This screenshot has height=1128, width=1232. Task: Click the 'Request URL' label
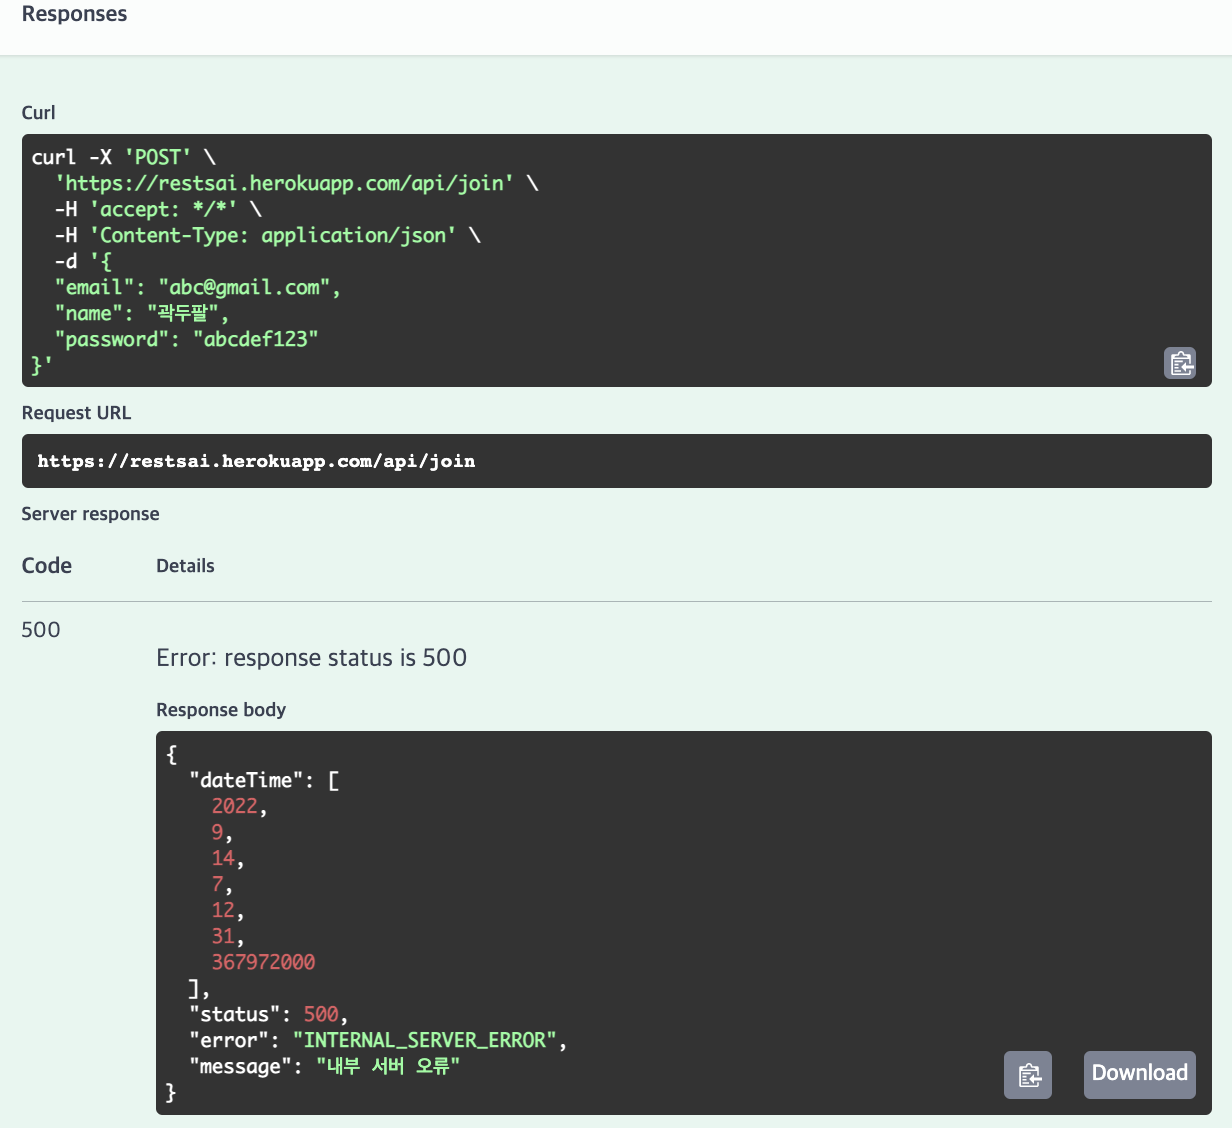77,413
